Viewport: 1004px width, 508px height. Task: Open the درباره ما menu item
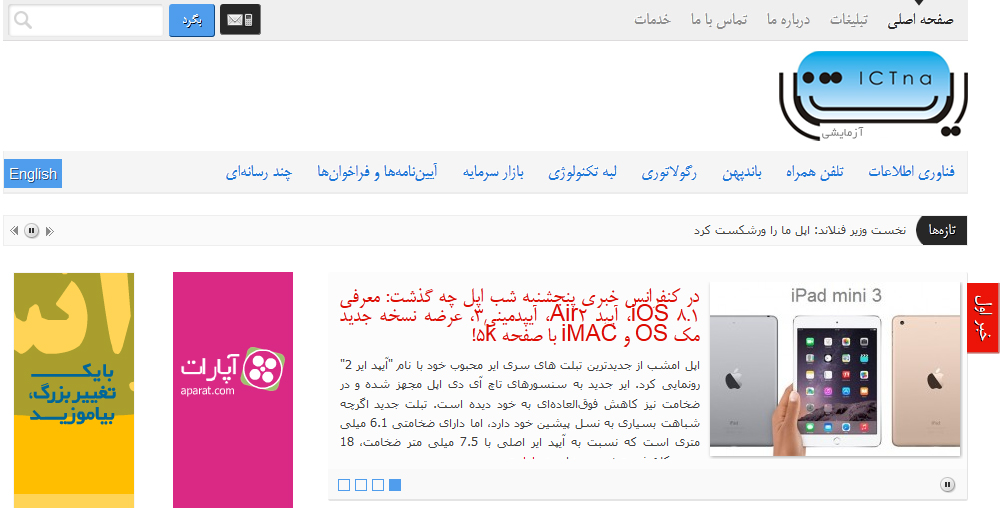(x=788, y=20)
